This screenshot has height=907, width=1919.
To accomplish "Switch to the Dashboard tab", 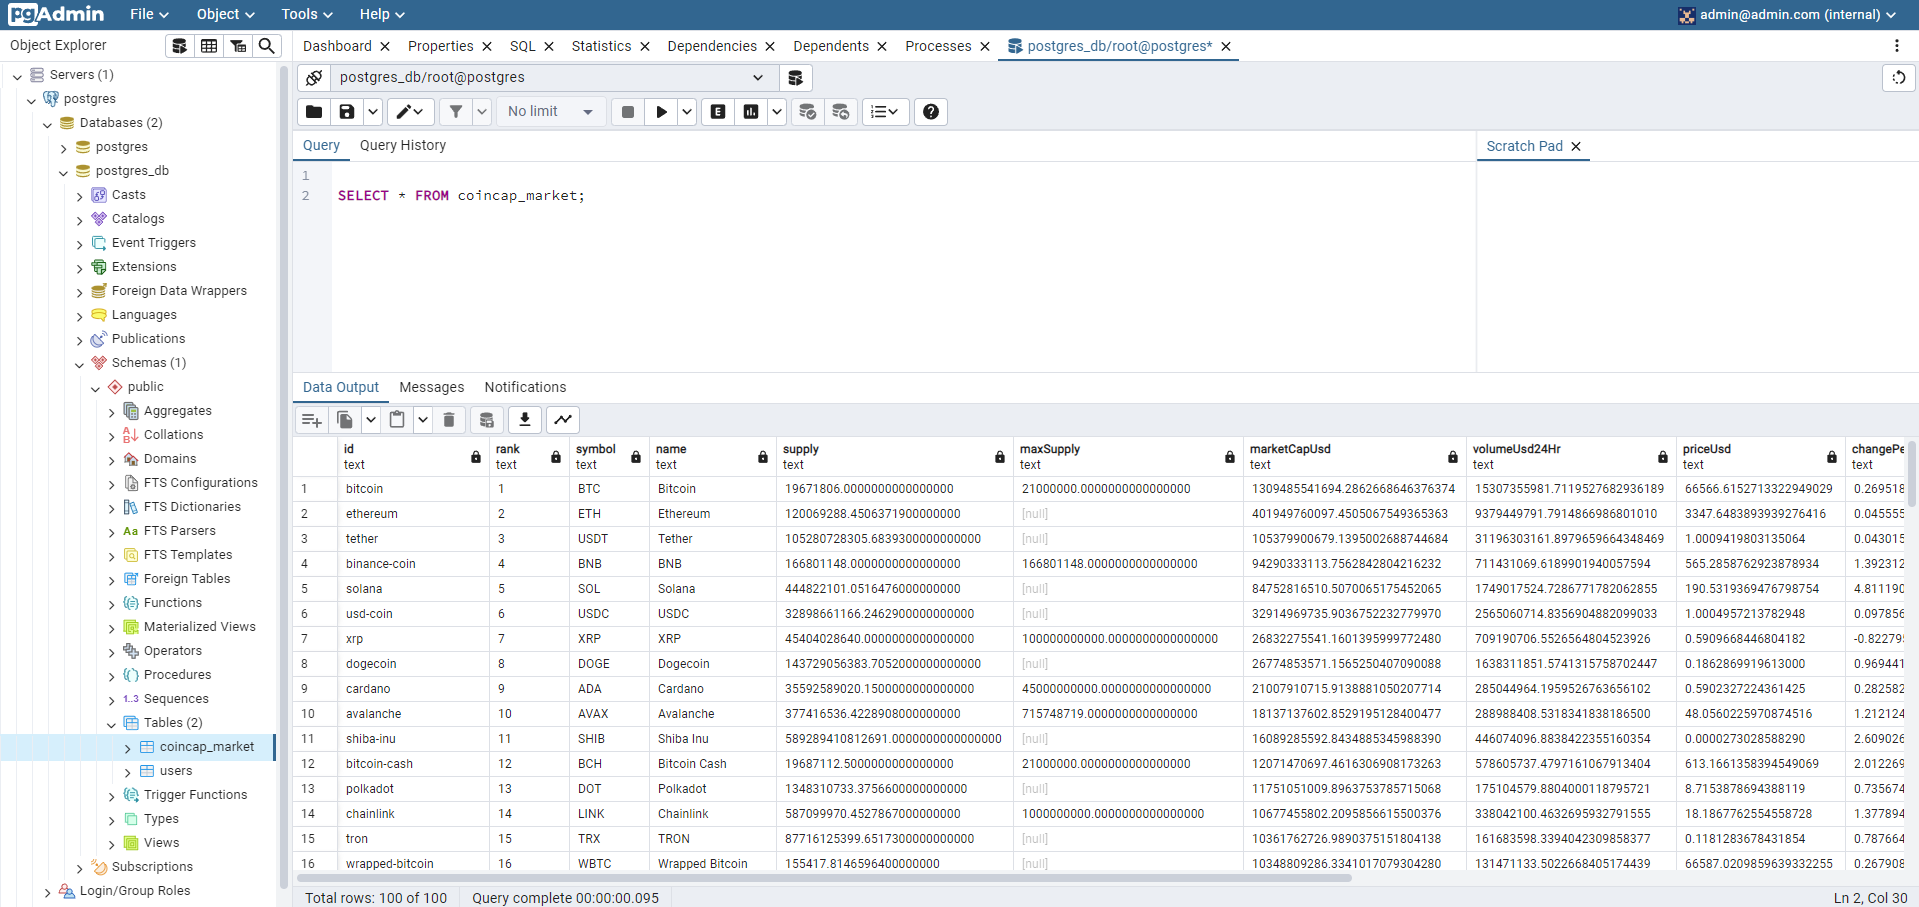I will click(337, 46).
